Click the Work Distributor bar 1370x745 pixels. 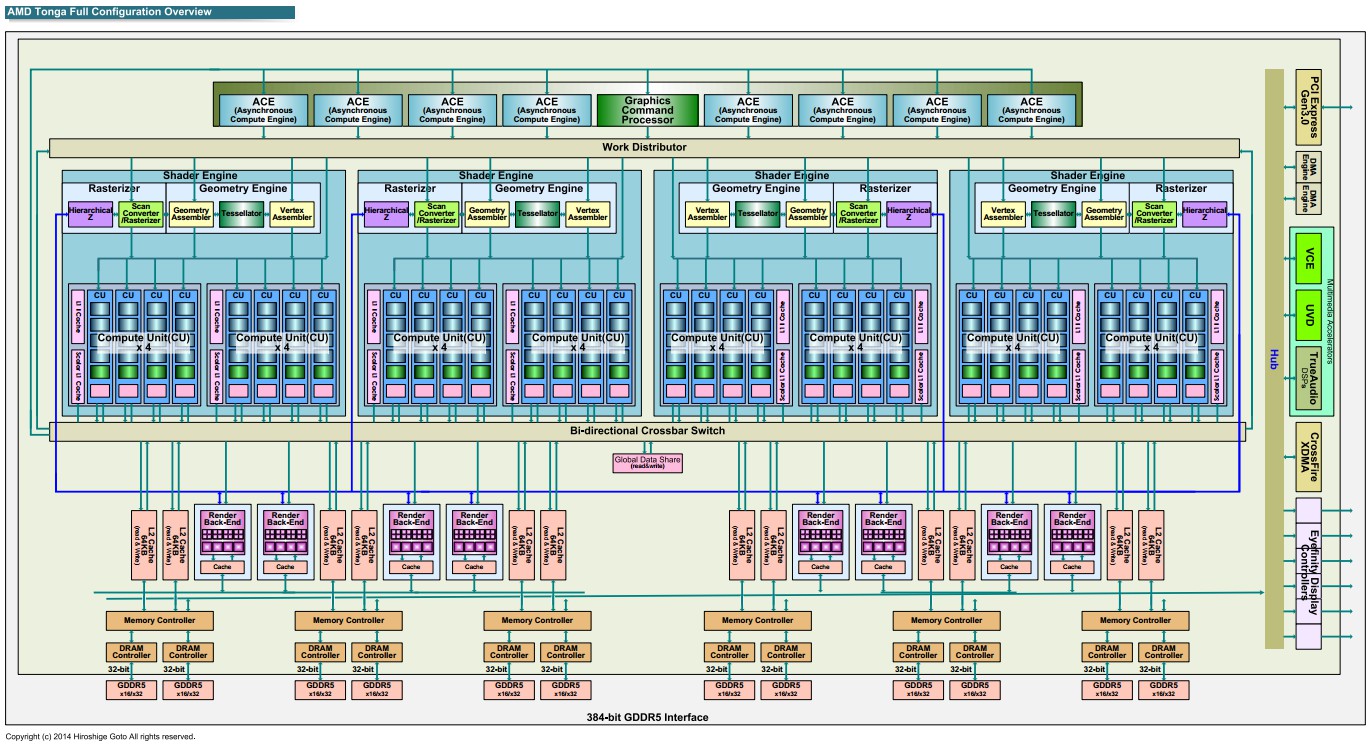coord(644,148)
